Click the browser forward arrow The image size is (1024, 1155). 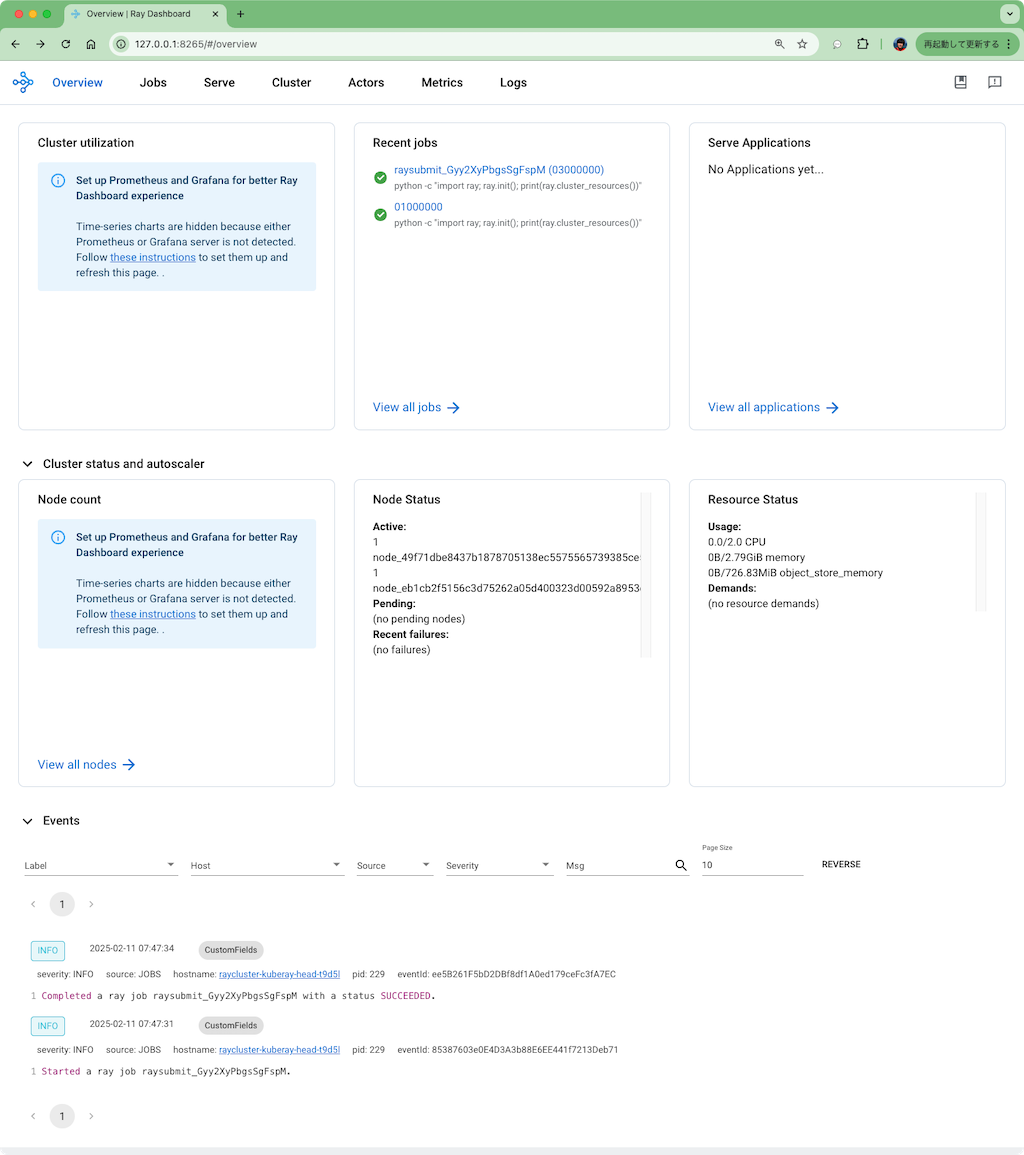click(x=41, y=44)
